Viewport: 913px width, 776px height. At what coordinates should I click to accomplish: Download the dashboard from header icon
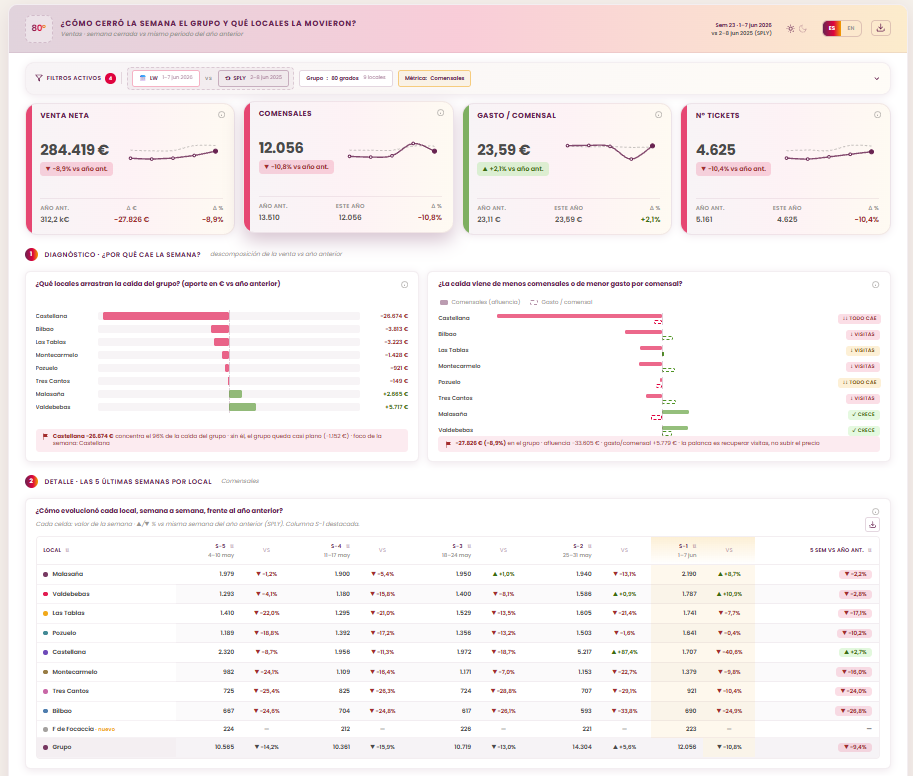[880, 28]
